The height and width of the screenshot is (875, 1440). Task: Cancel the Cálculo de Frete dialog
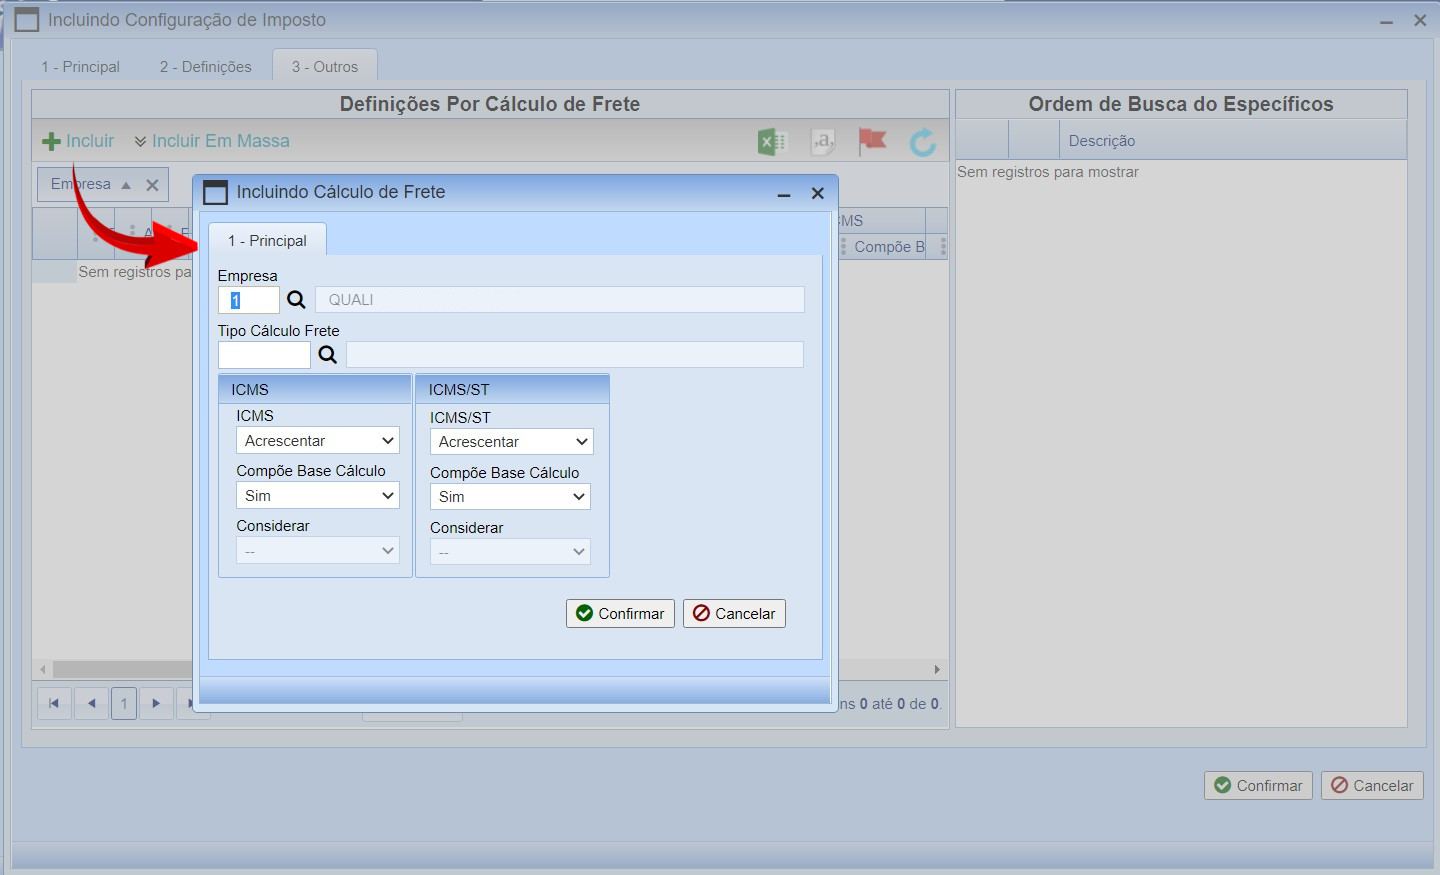coord(734,614)
